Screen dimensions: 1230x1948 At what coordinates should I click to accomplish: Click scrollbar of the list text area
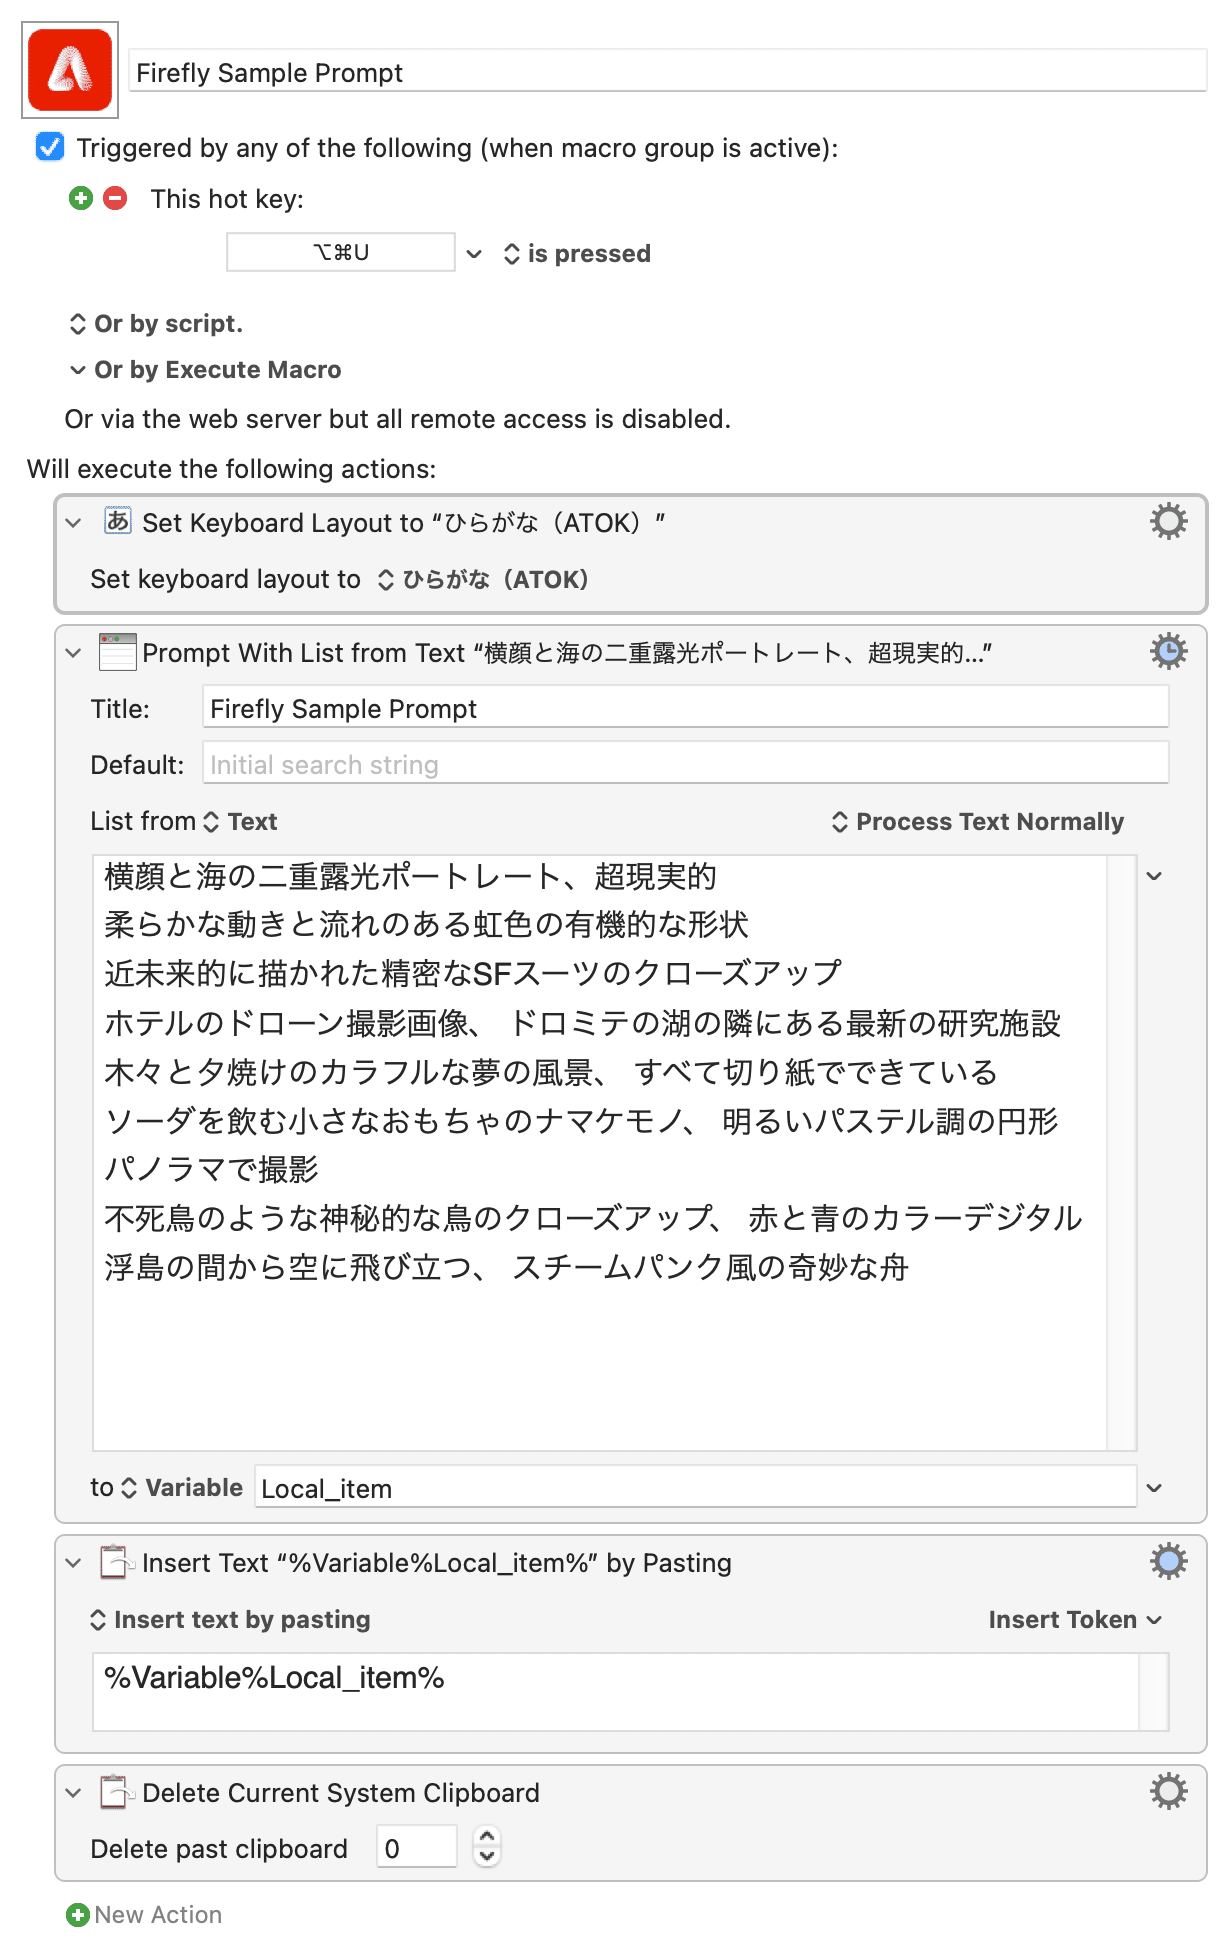point(1122,1152)
